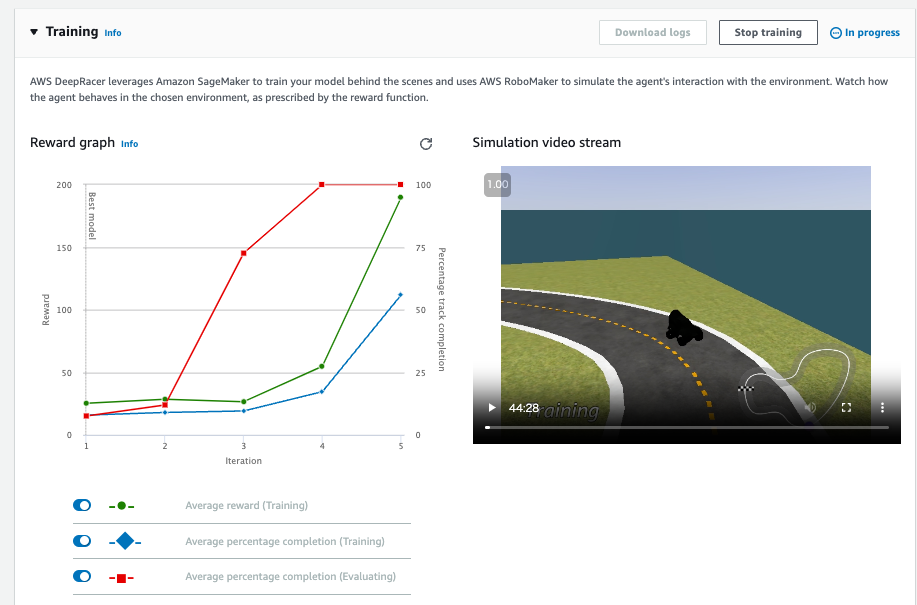Open Info link next to Training heading
The image size is (917, 605).
(x=113, y=33)
